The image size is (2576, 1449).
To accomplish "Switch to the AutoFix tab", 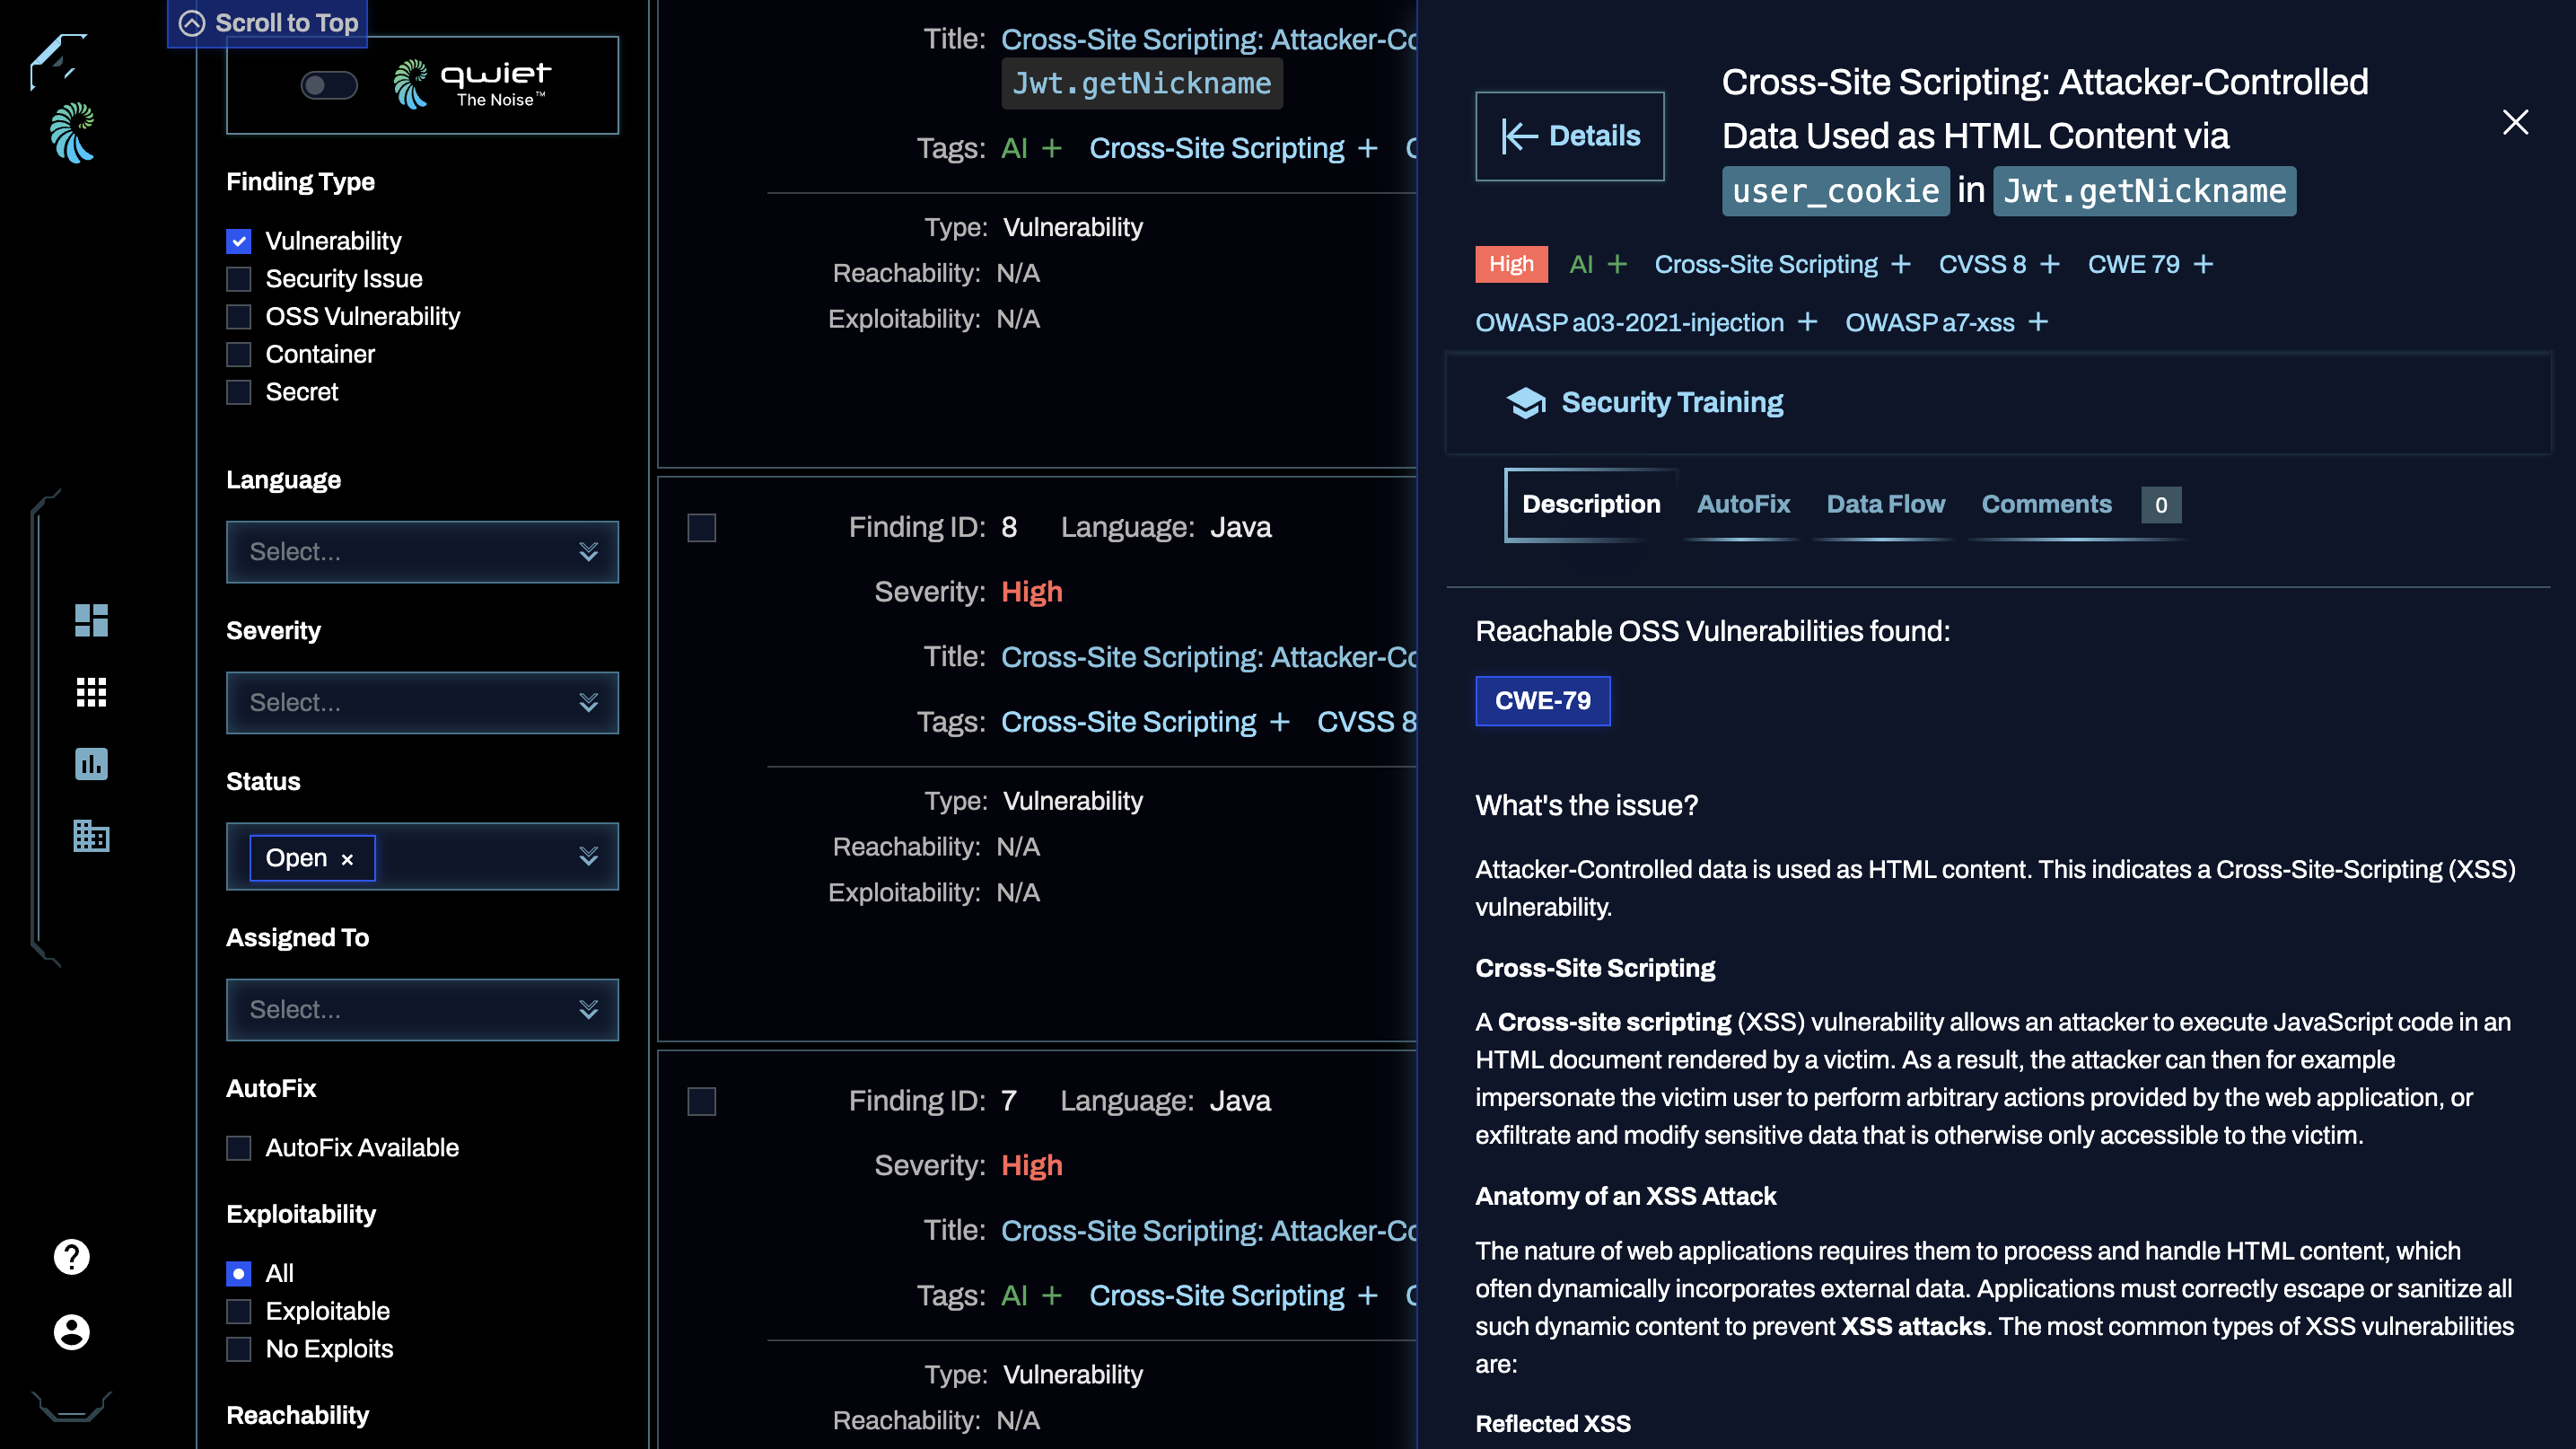I will (x=1743, y=505).
